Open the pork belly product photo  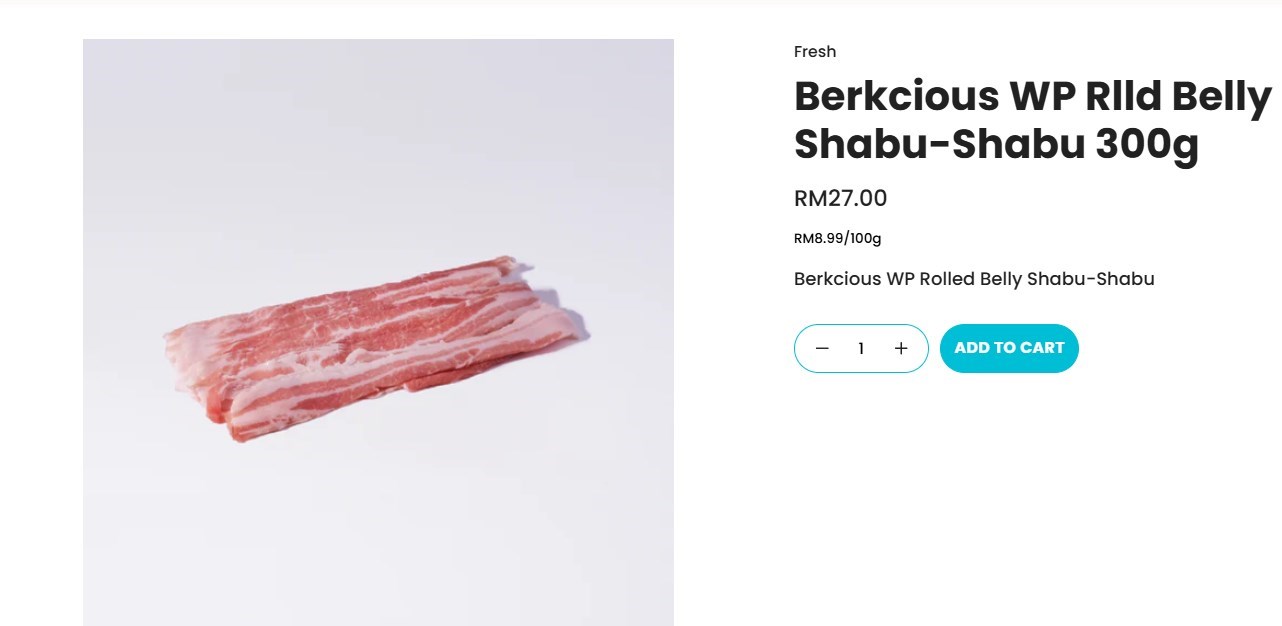tap(378, 332)
